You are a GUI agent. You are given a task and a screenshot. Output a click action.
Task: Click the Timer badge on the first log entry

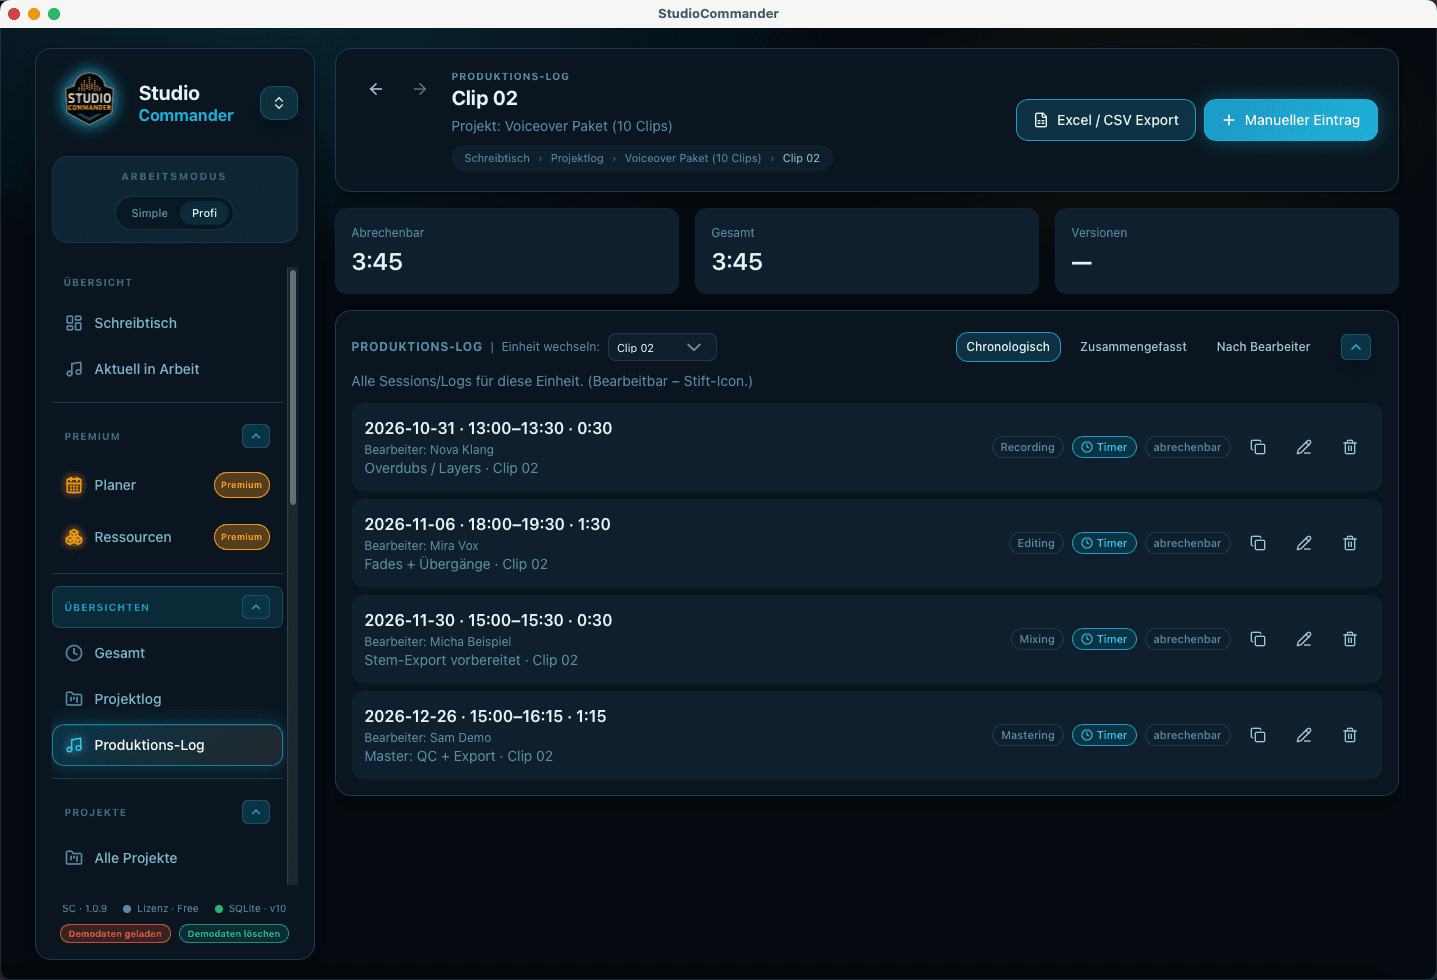[x=1103, y=447]
